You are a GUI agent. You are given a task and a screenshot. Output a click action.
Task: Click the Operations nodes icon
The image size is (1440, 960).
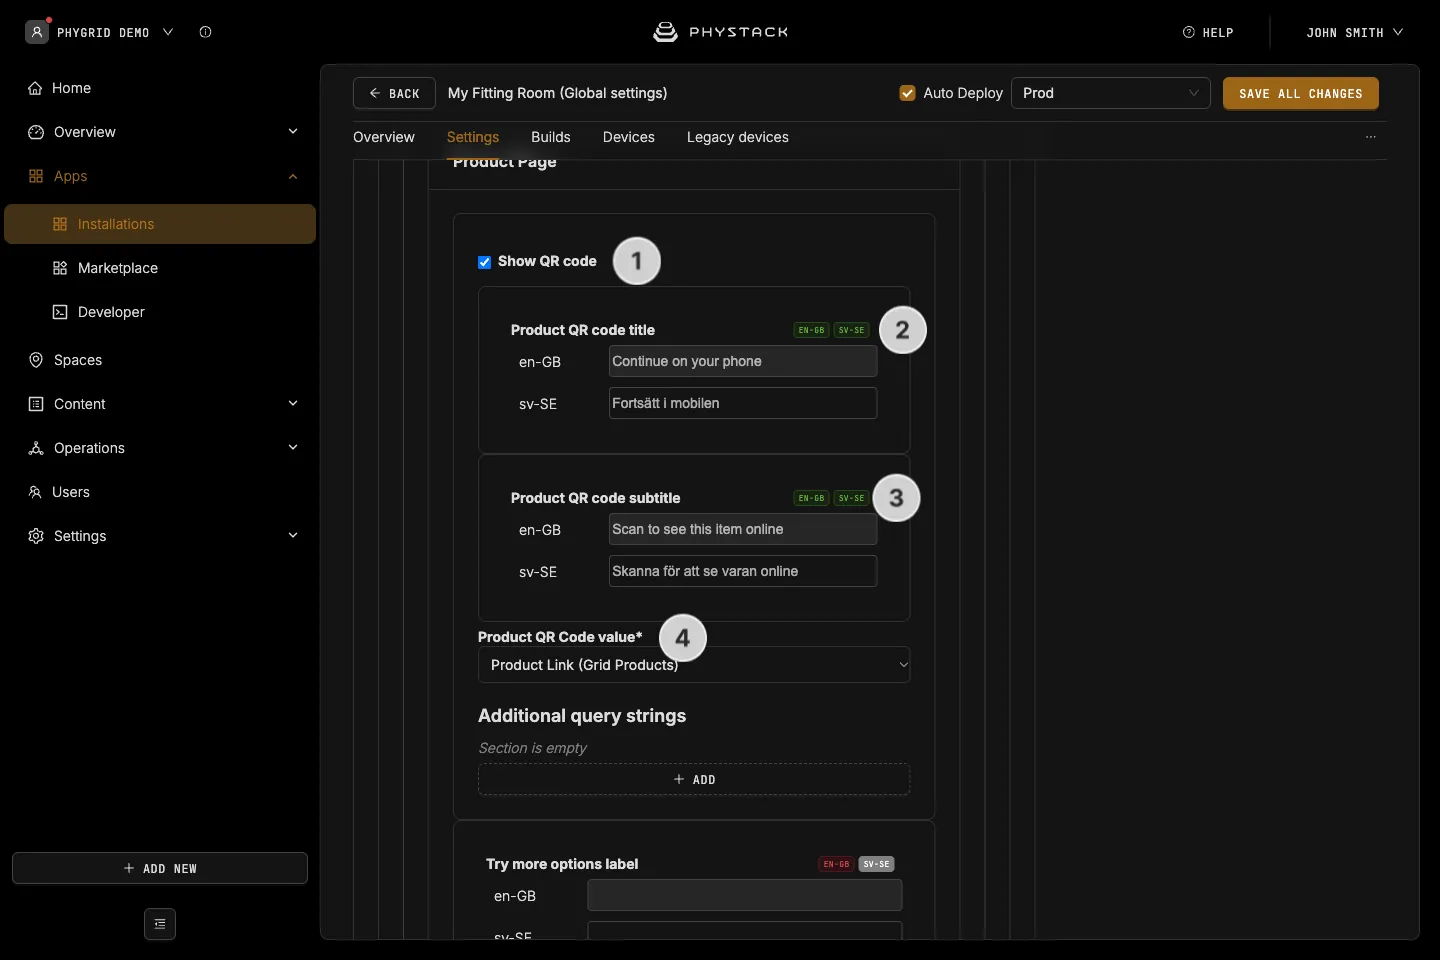[x=36, y=448]
